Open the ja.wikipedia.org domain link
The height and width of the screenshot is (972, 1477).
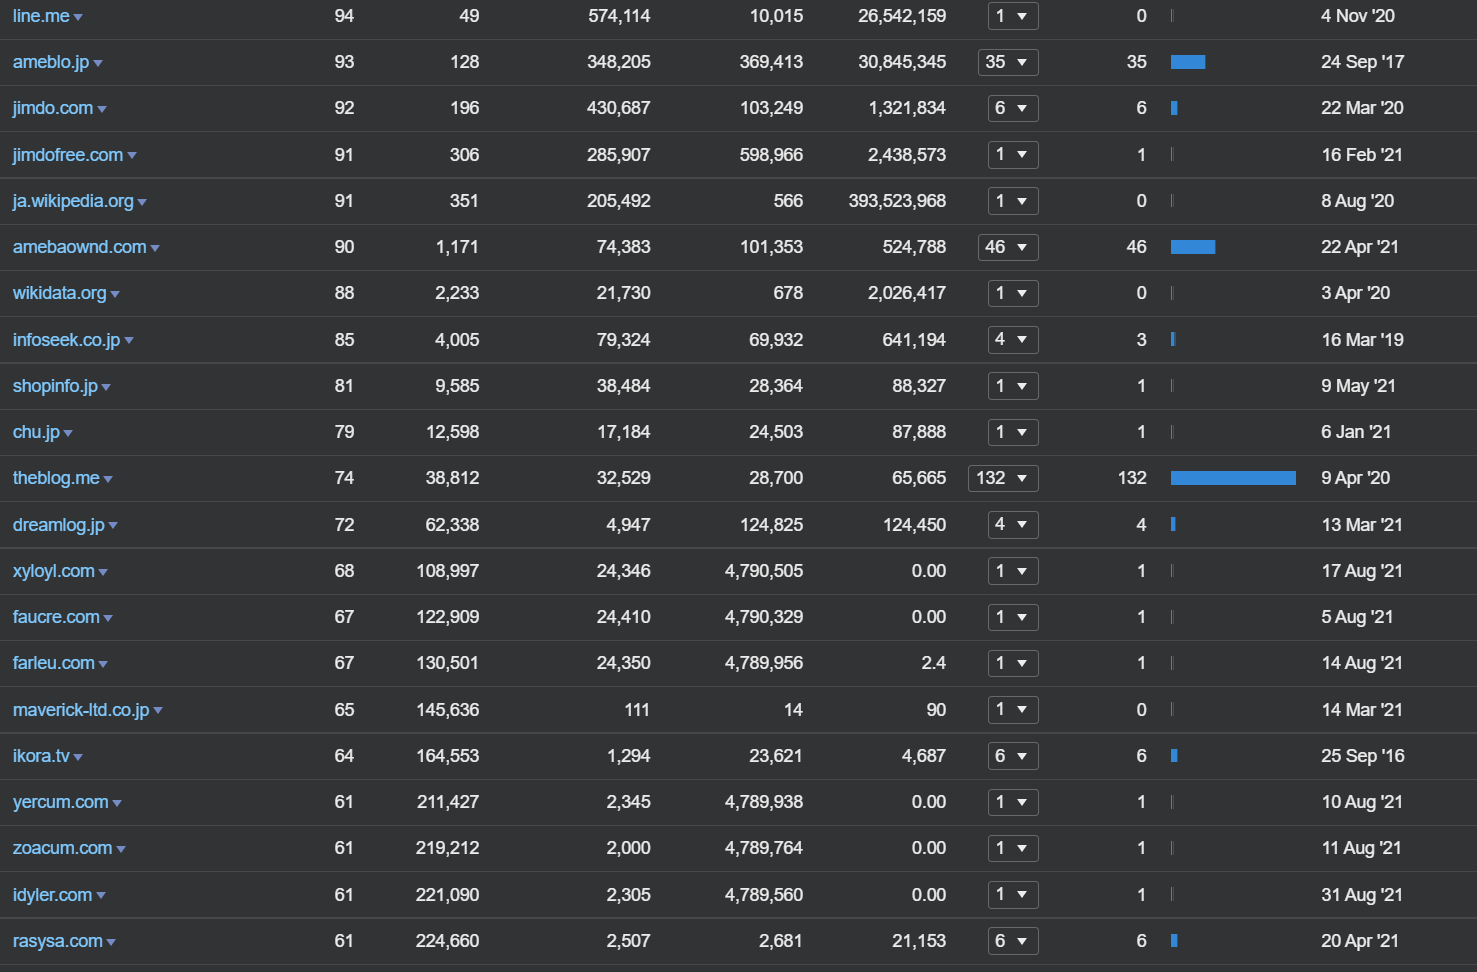pos(73,201)
